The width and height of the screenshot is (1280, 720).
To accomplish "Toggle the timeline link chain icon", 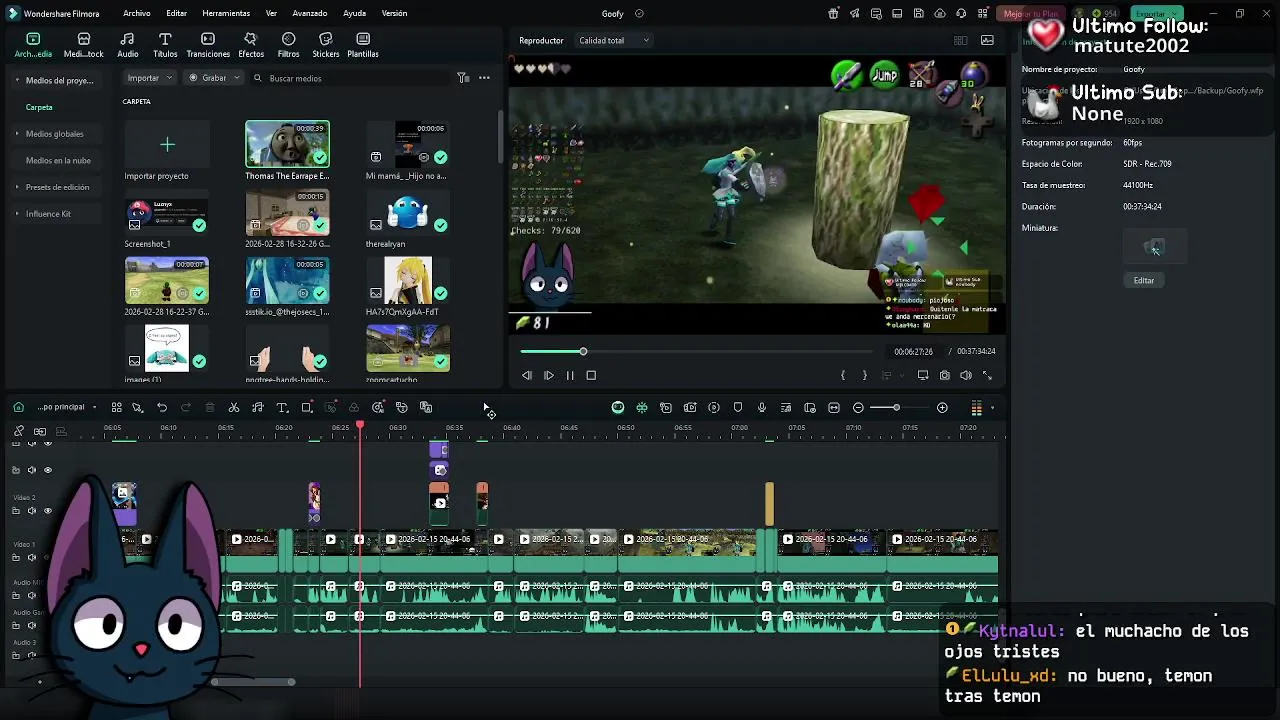I will point(18,431).
